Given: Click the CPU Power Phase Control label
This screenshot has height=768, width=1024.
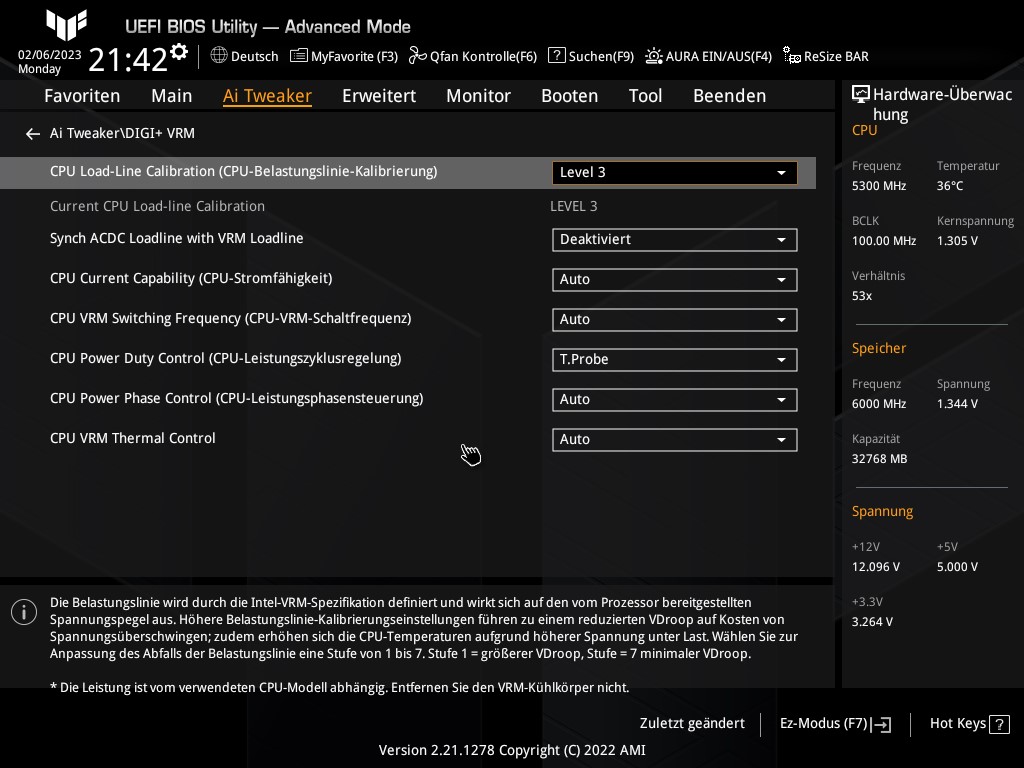Looking at the screenshot, I should click(236, 398).
